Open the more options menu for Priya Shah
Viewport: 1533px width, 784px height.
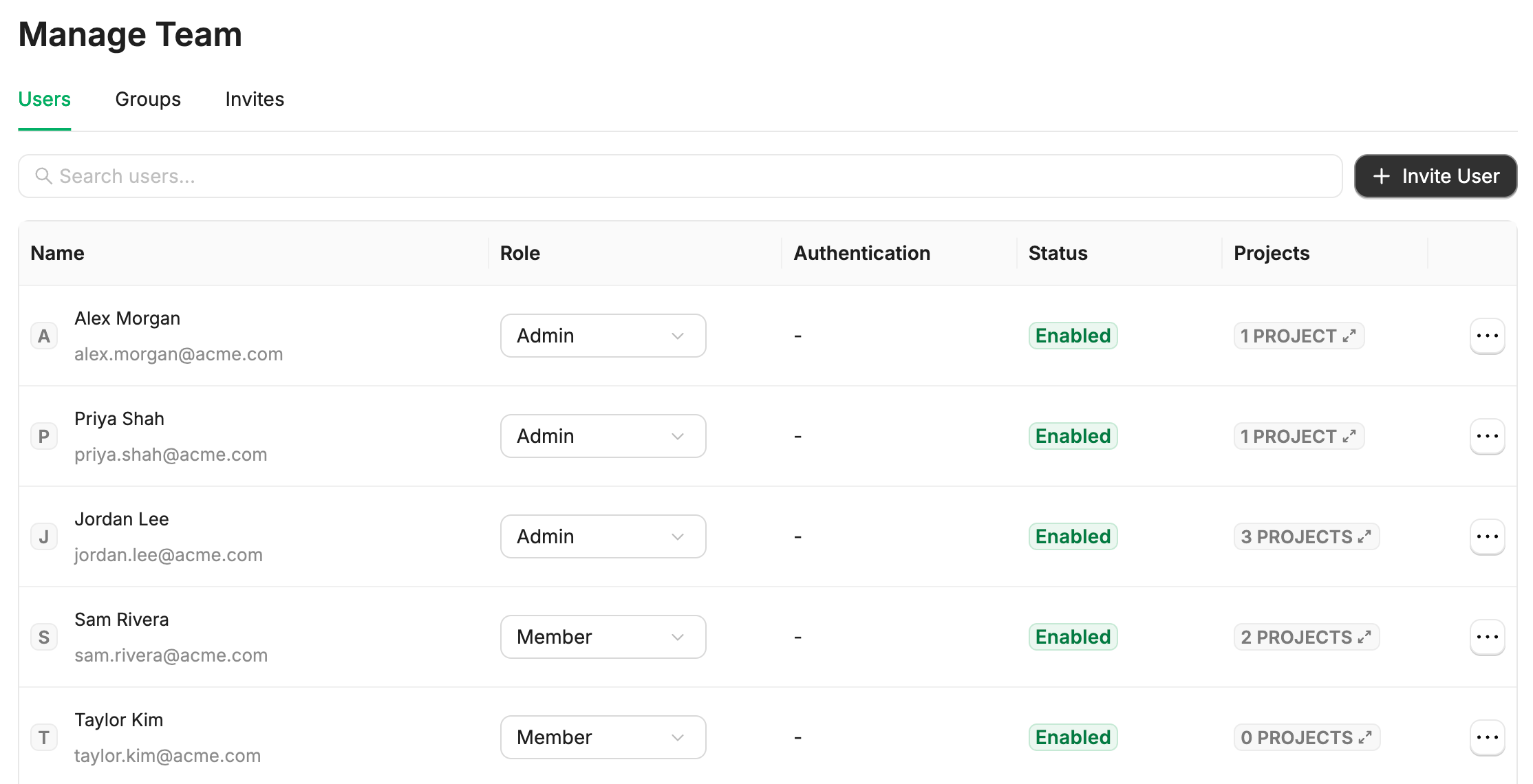click(1487, 436)
